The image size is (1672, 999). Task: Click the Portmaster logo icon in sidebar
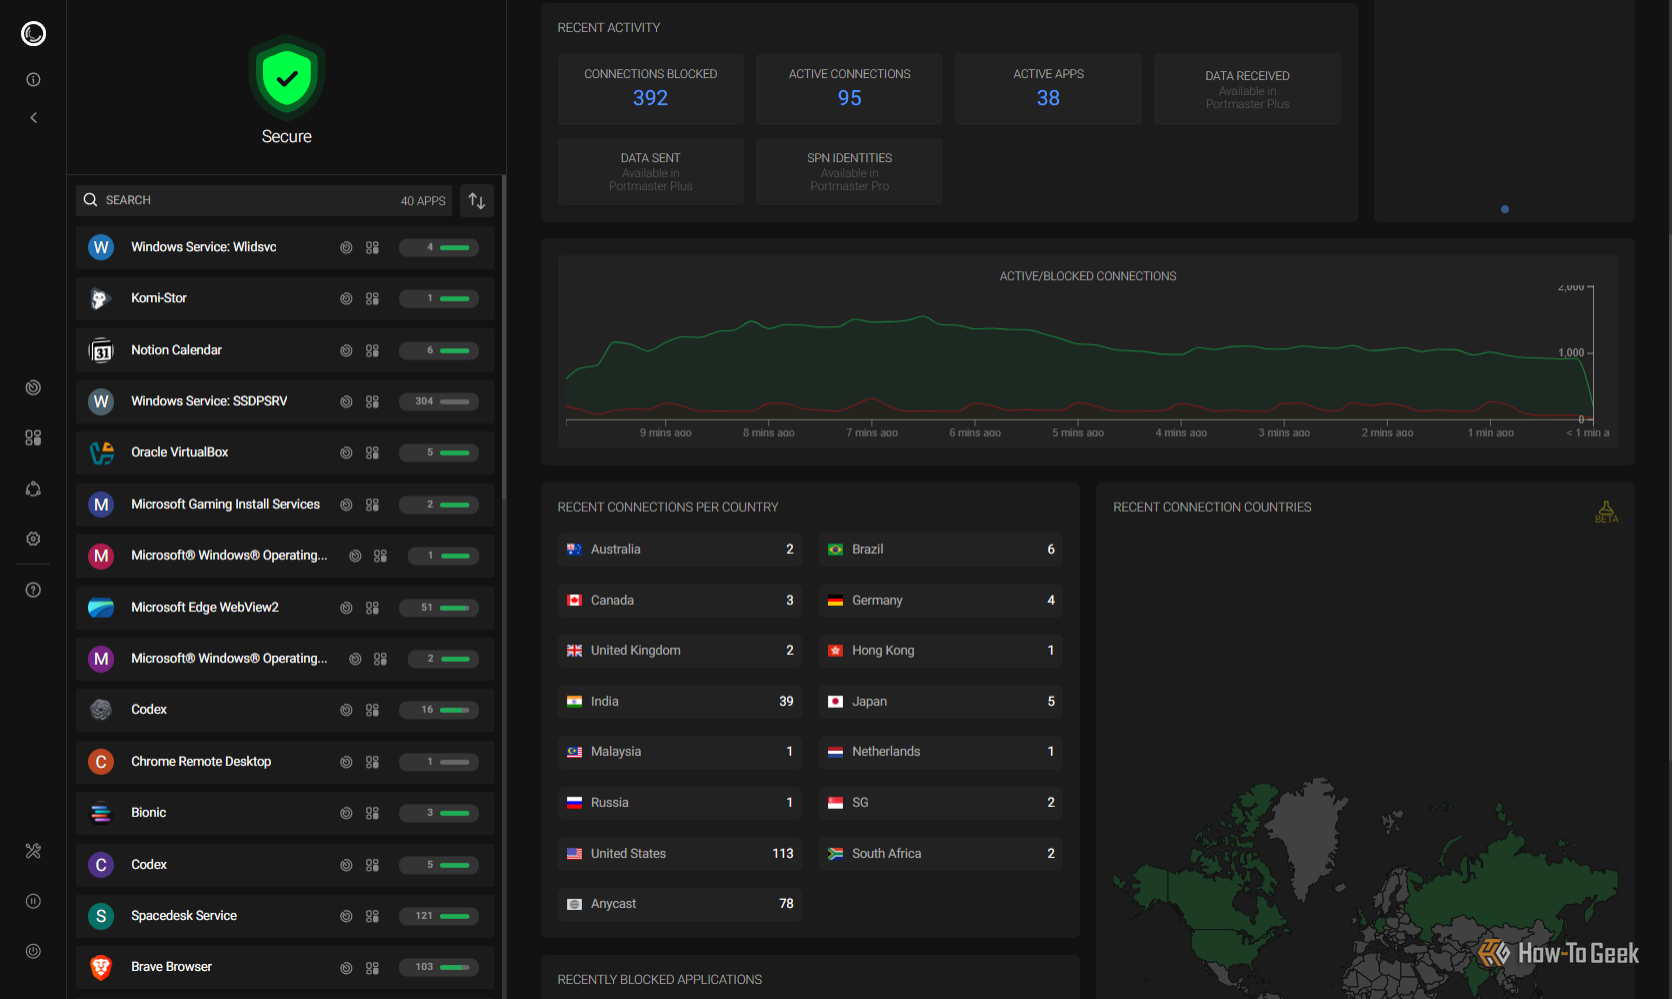pos(33,34)
